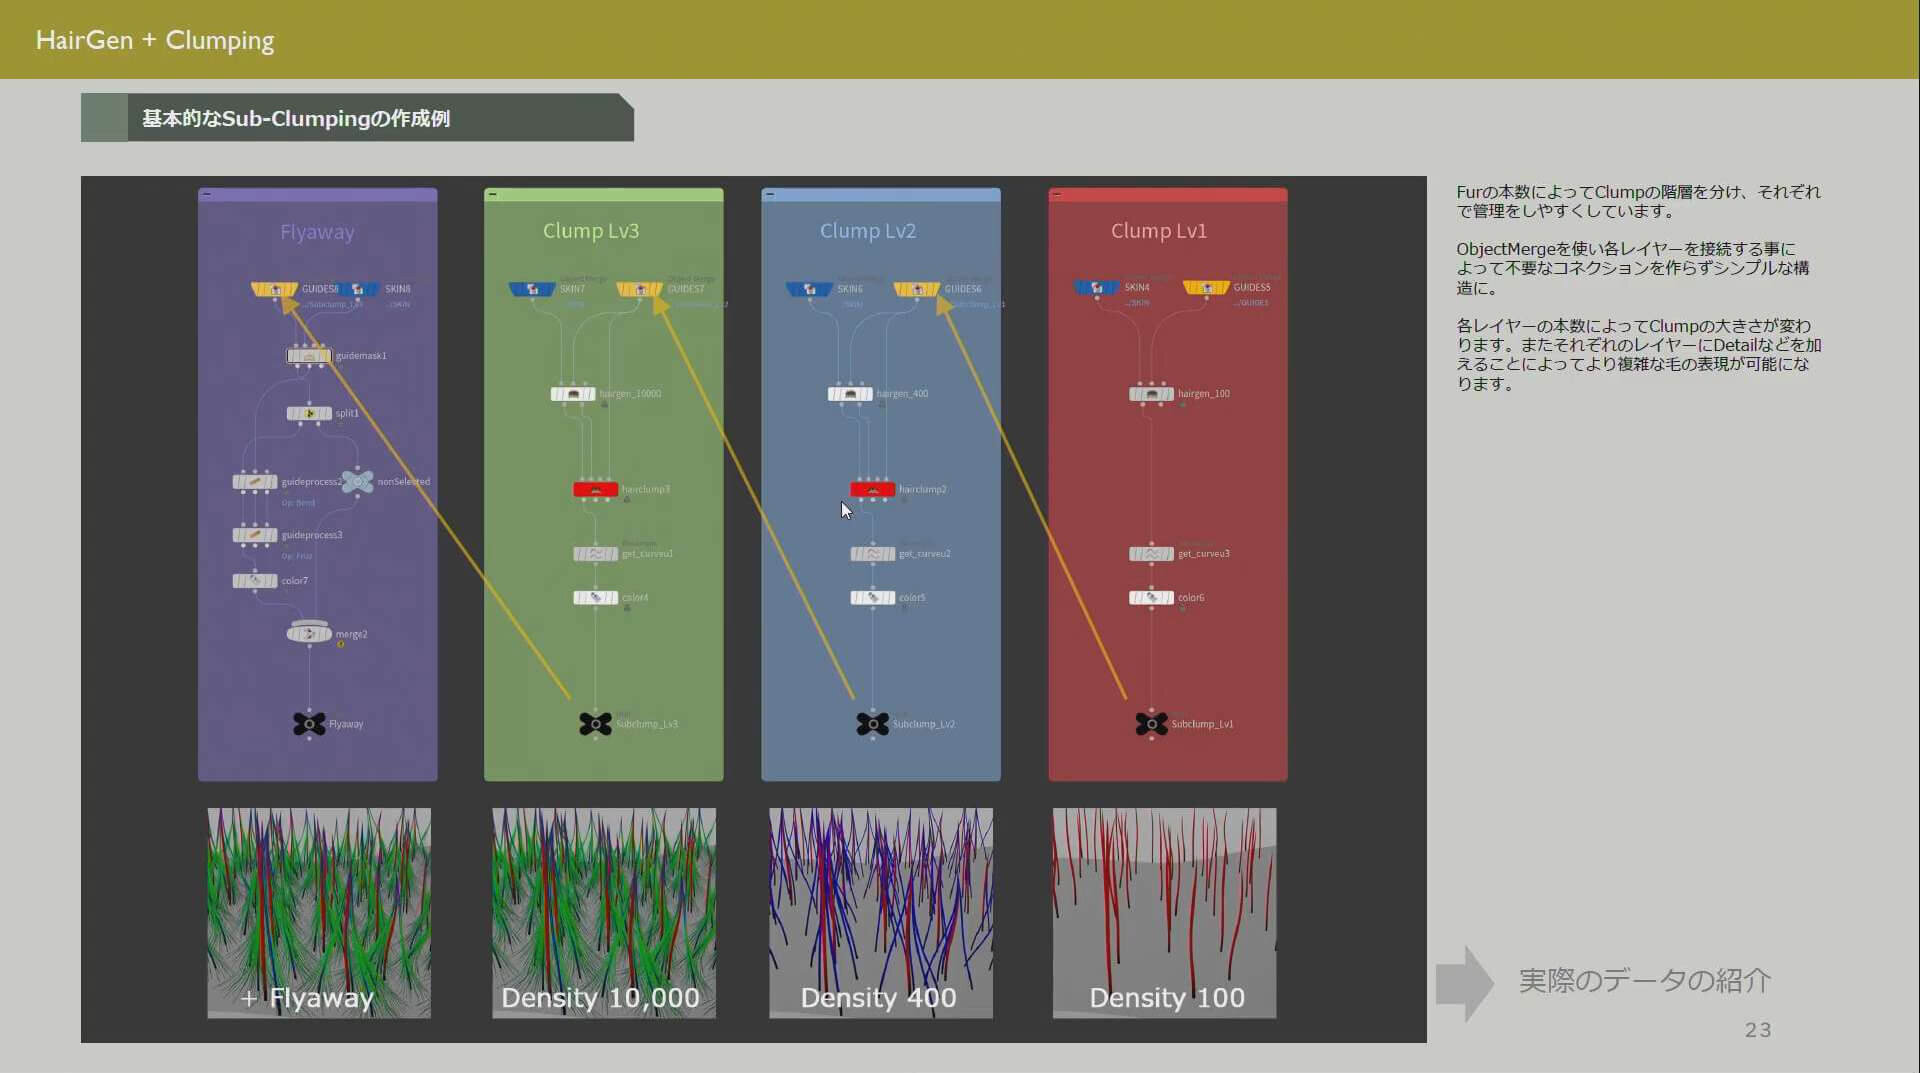Click the merge2 node in Flyaway
Screen dimensions: 1920x1073
[x=309, y=634]
